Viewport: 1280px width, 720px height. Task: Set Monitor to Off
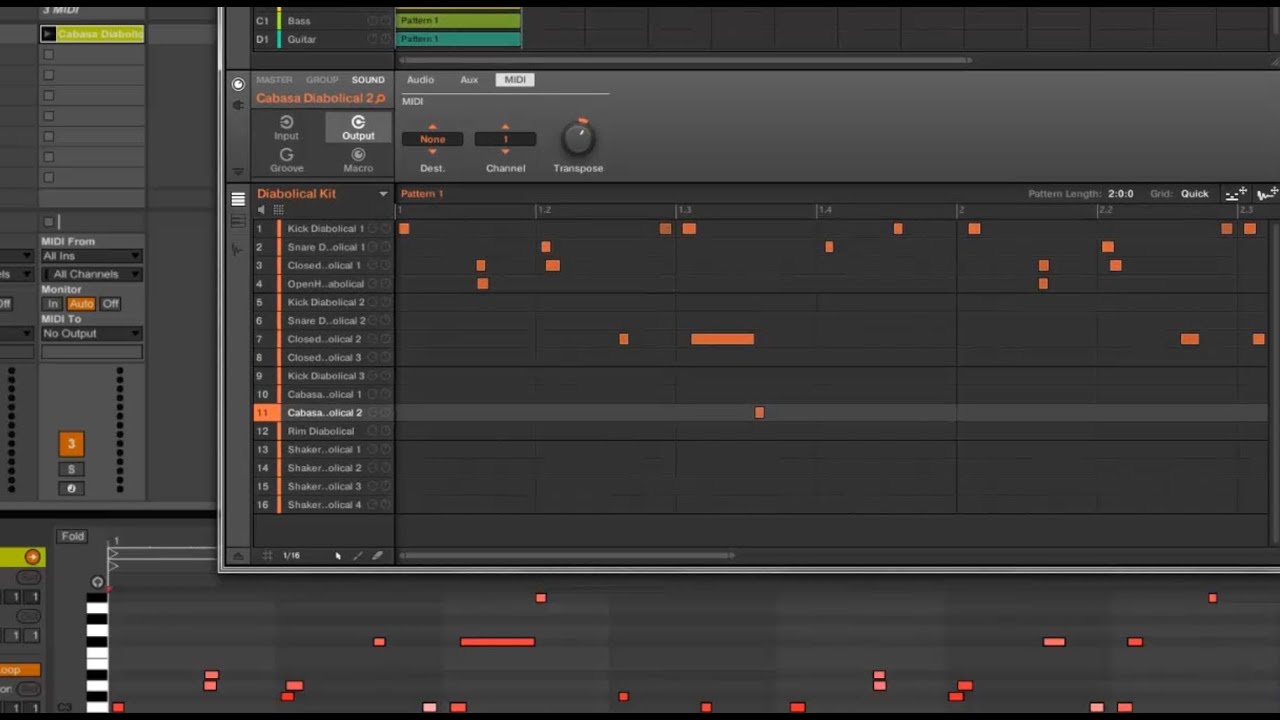pyautogui.click(x=110, y=304)
